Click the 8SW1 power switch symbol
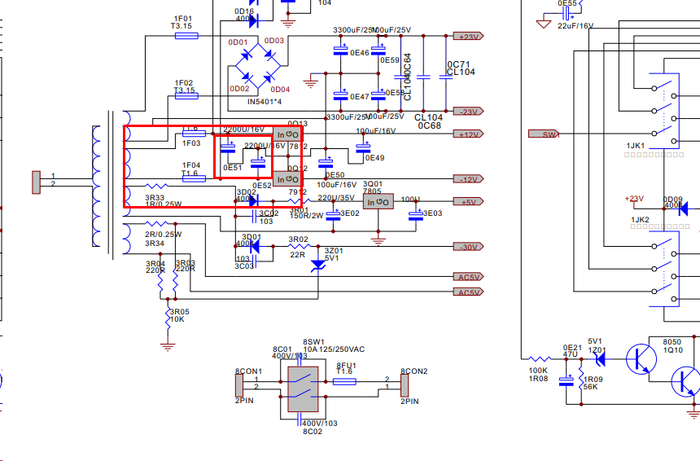 click(x=303, y=389)
